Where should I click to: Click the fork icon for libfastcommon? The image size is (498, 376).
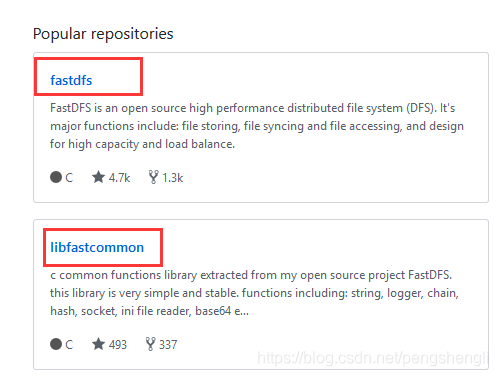151,344
